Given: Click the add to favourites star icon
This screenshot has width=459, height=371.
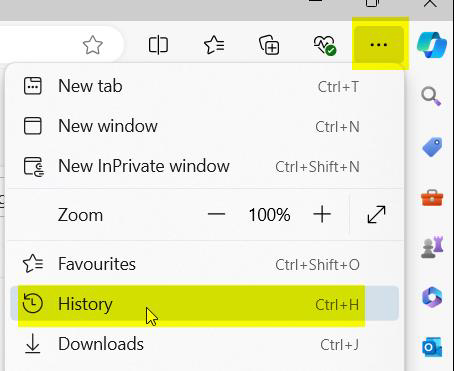Looking at the screenshot, I should [92, 45].
